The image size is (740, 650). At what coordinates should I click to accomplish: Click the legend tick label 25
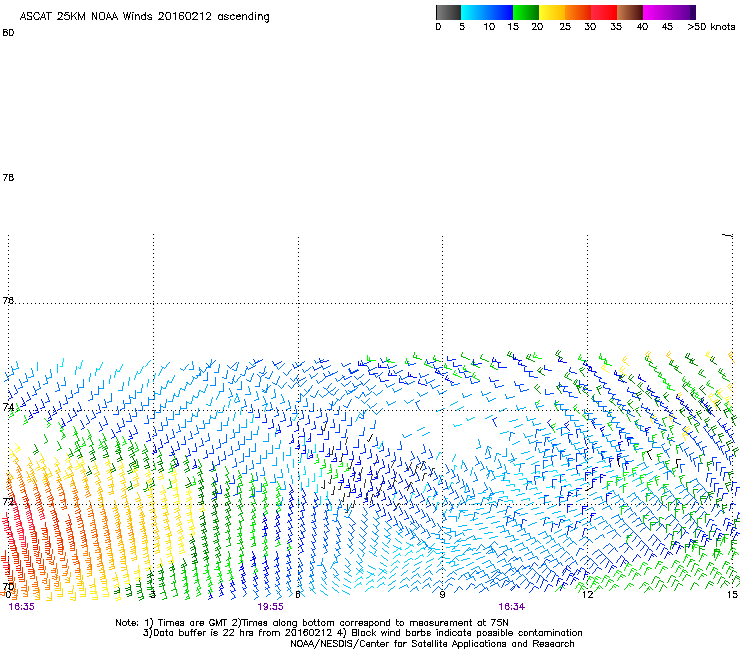click(565, 27)
